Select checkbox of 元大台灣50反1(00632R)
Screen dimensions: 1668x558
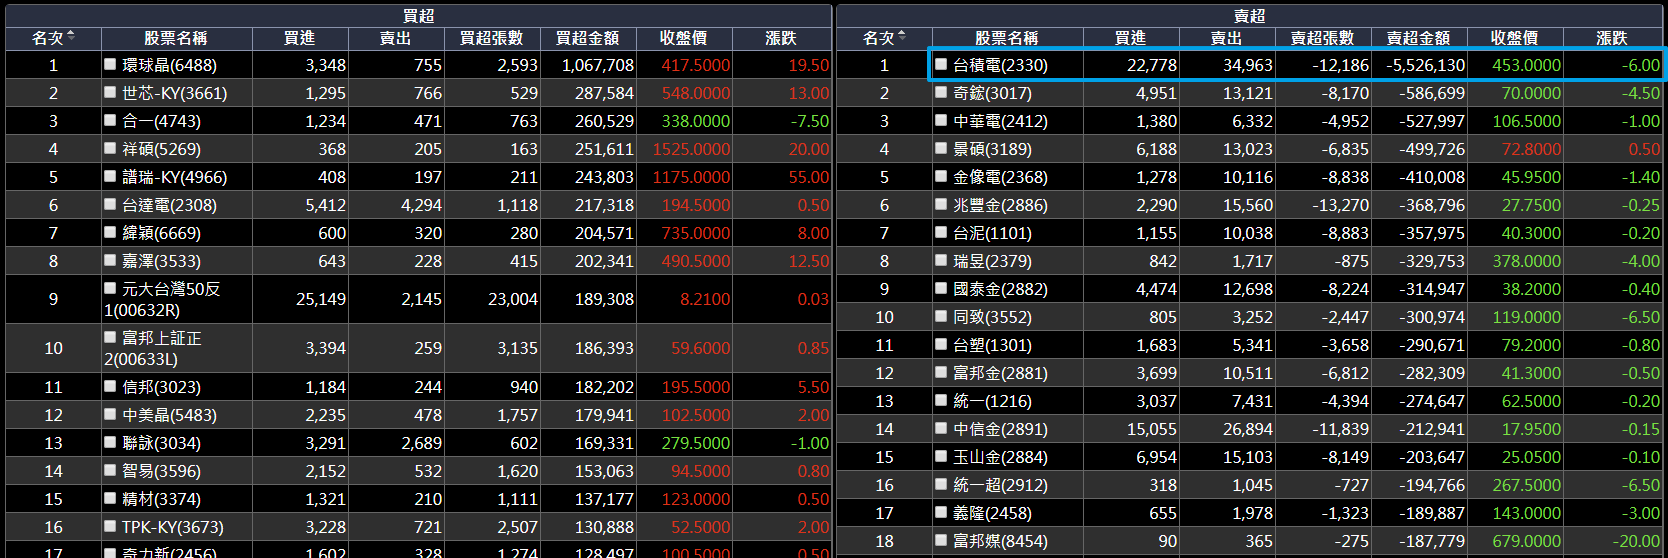(x=110, y=288)
